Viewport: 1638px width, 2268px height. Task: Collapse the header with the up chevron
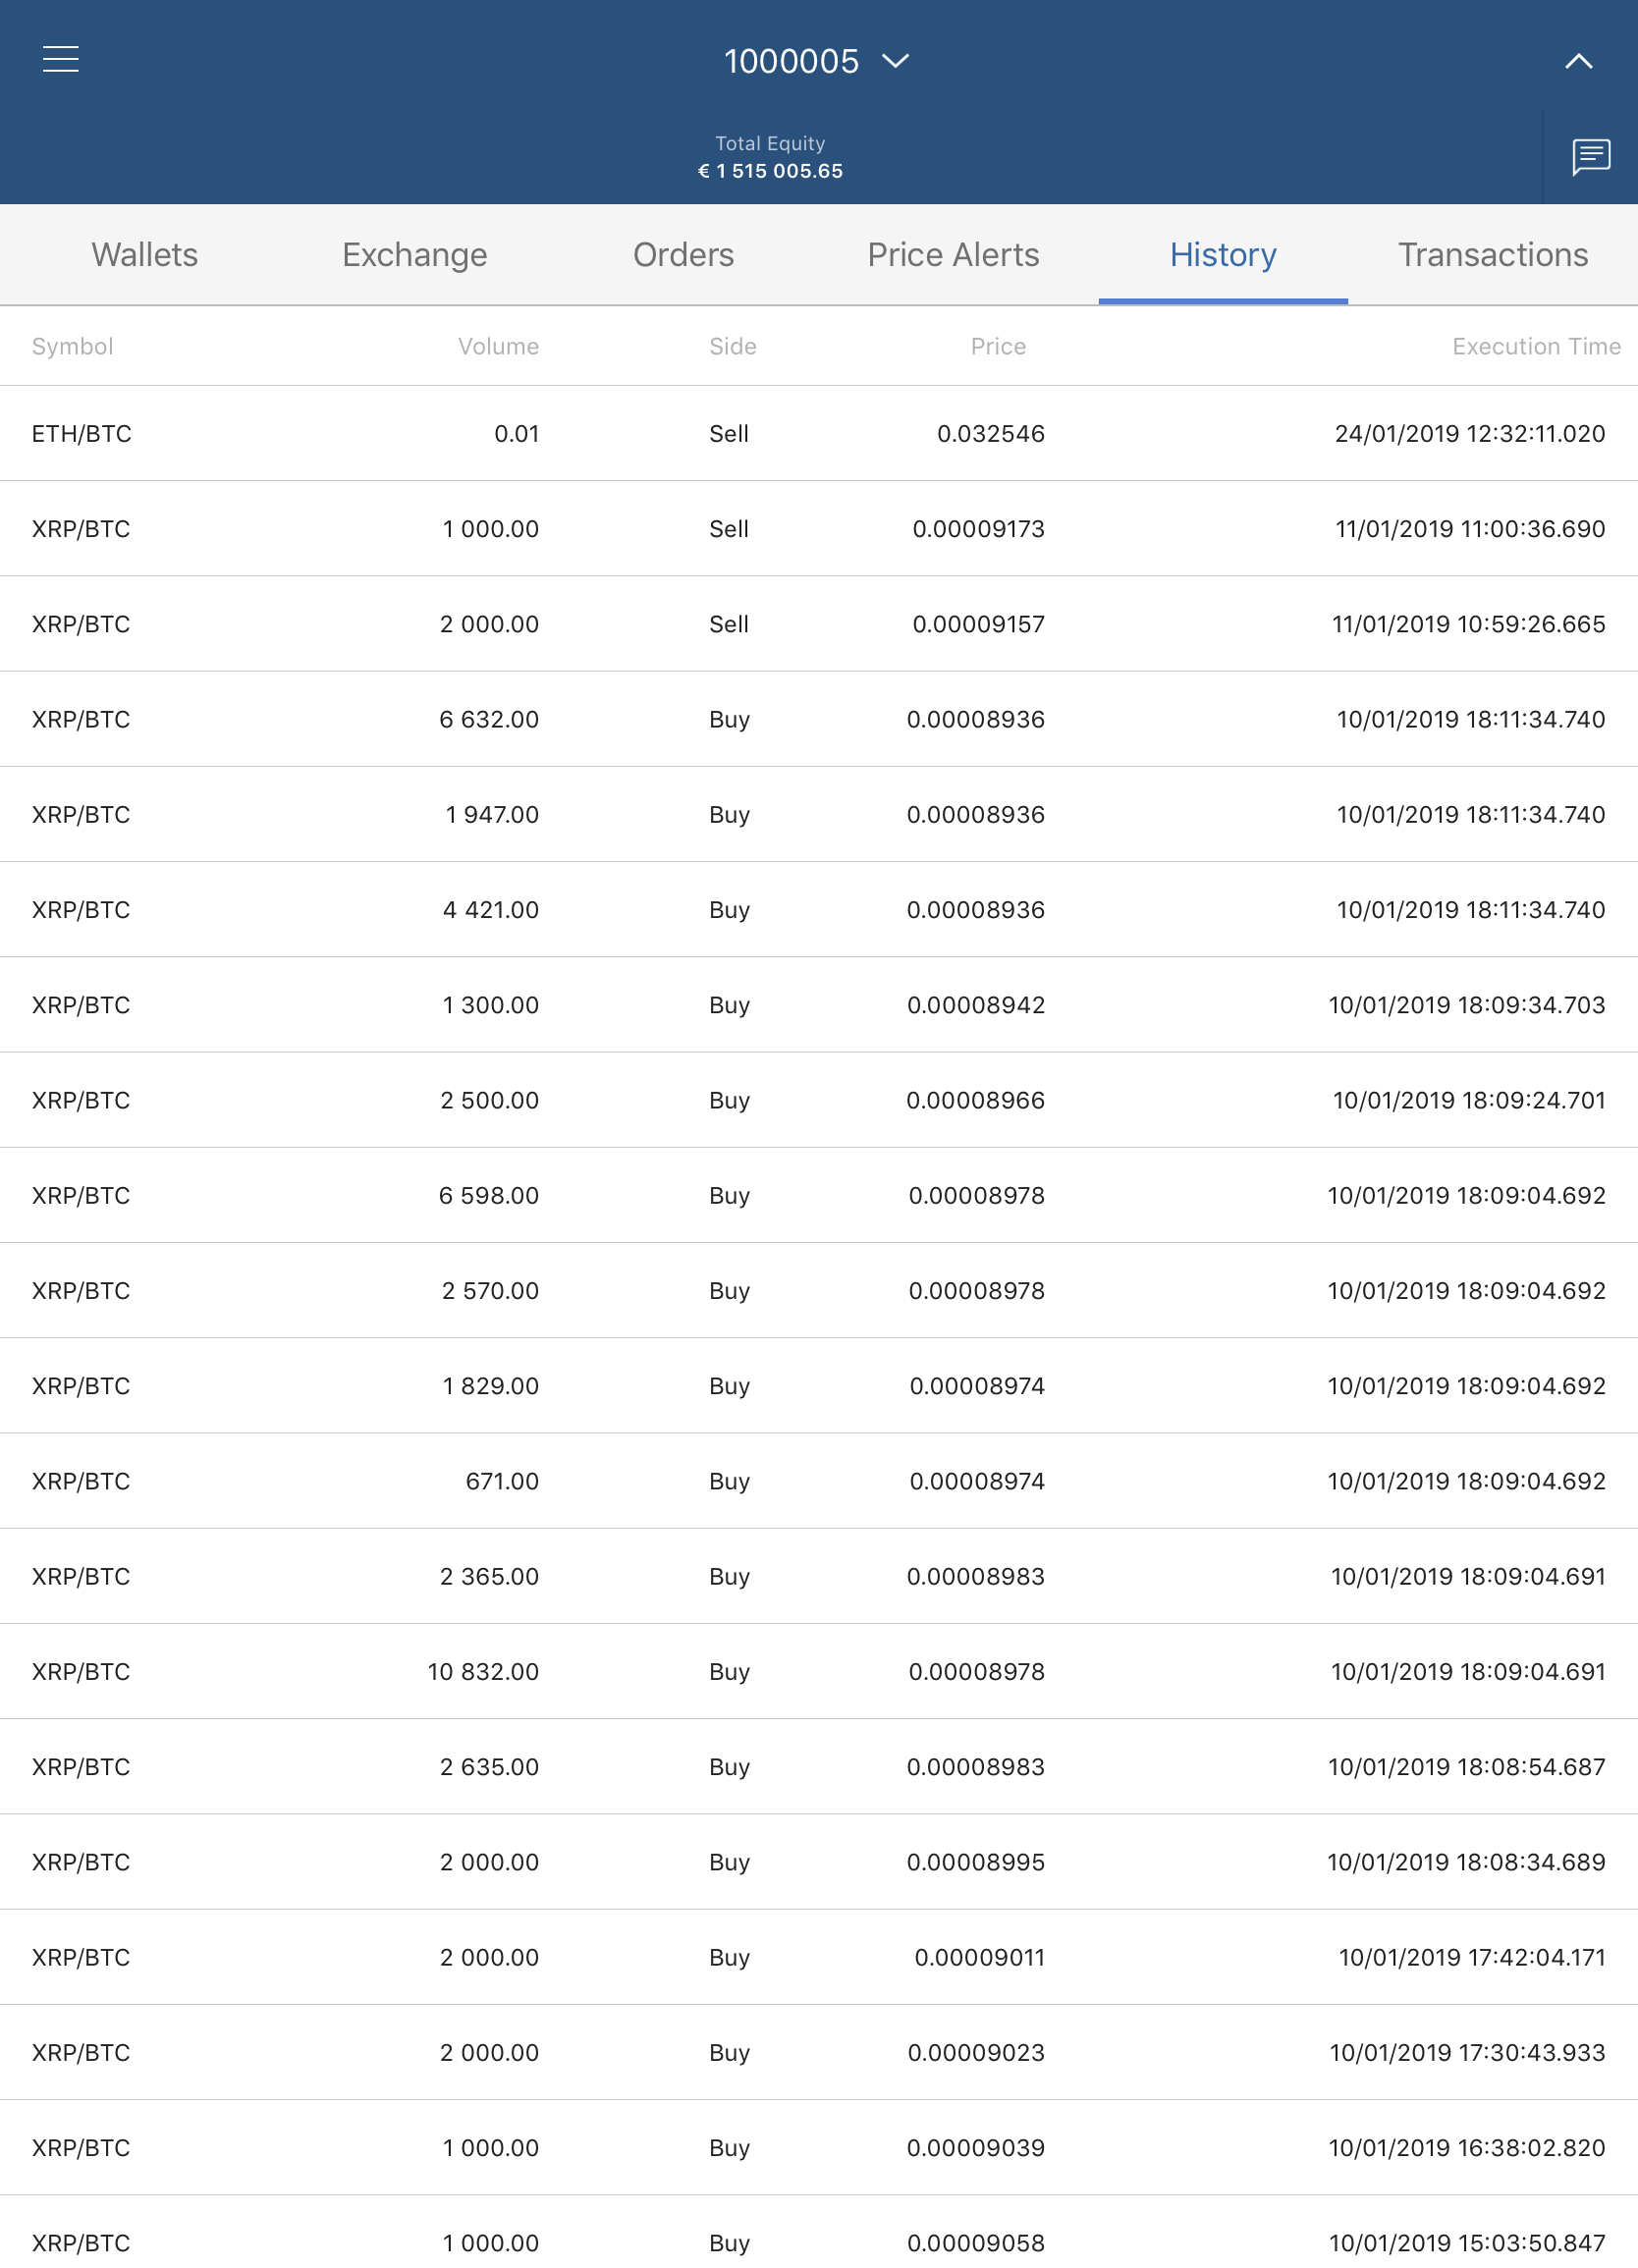[1578, 61]
